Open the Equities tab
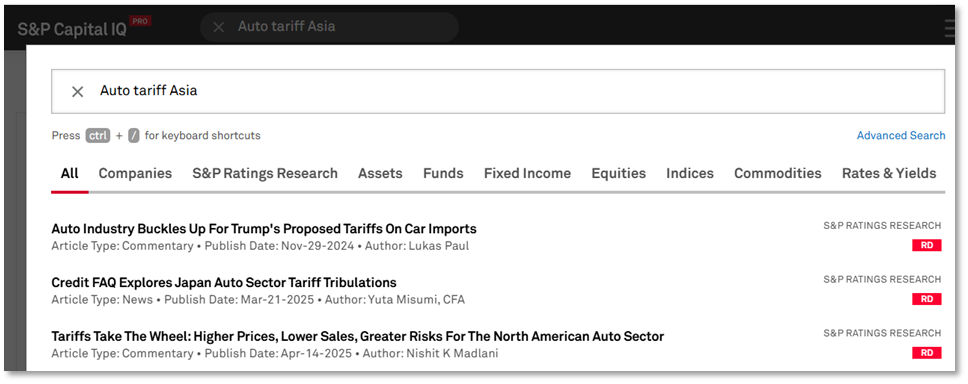The width and height of the screenshot is (968, 384). [x=619, y=173]
